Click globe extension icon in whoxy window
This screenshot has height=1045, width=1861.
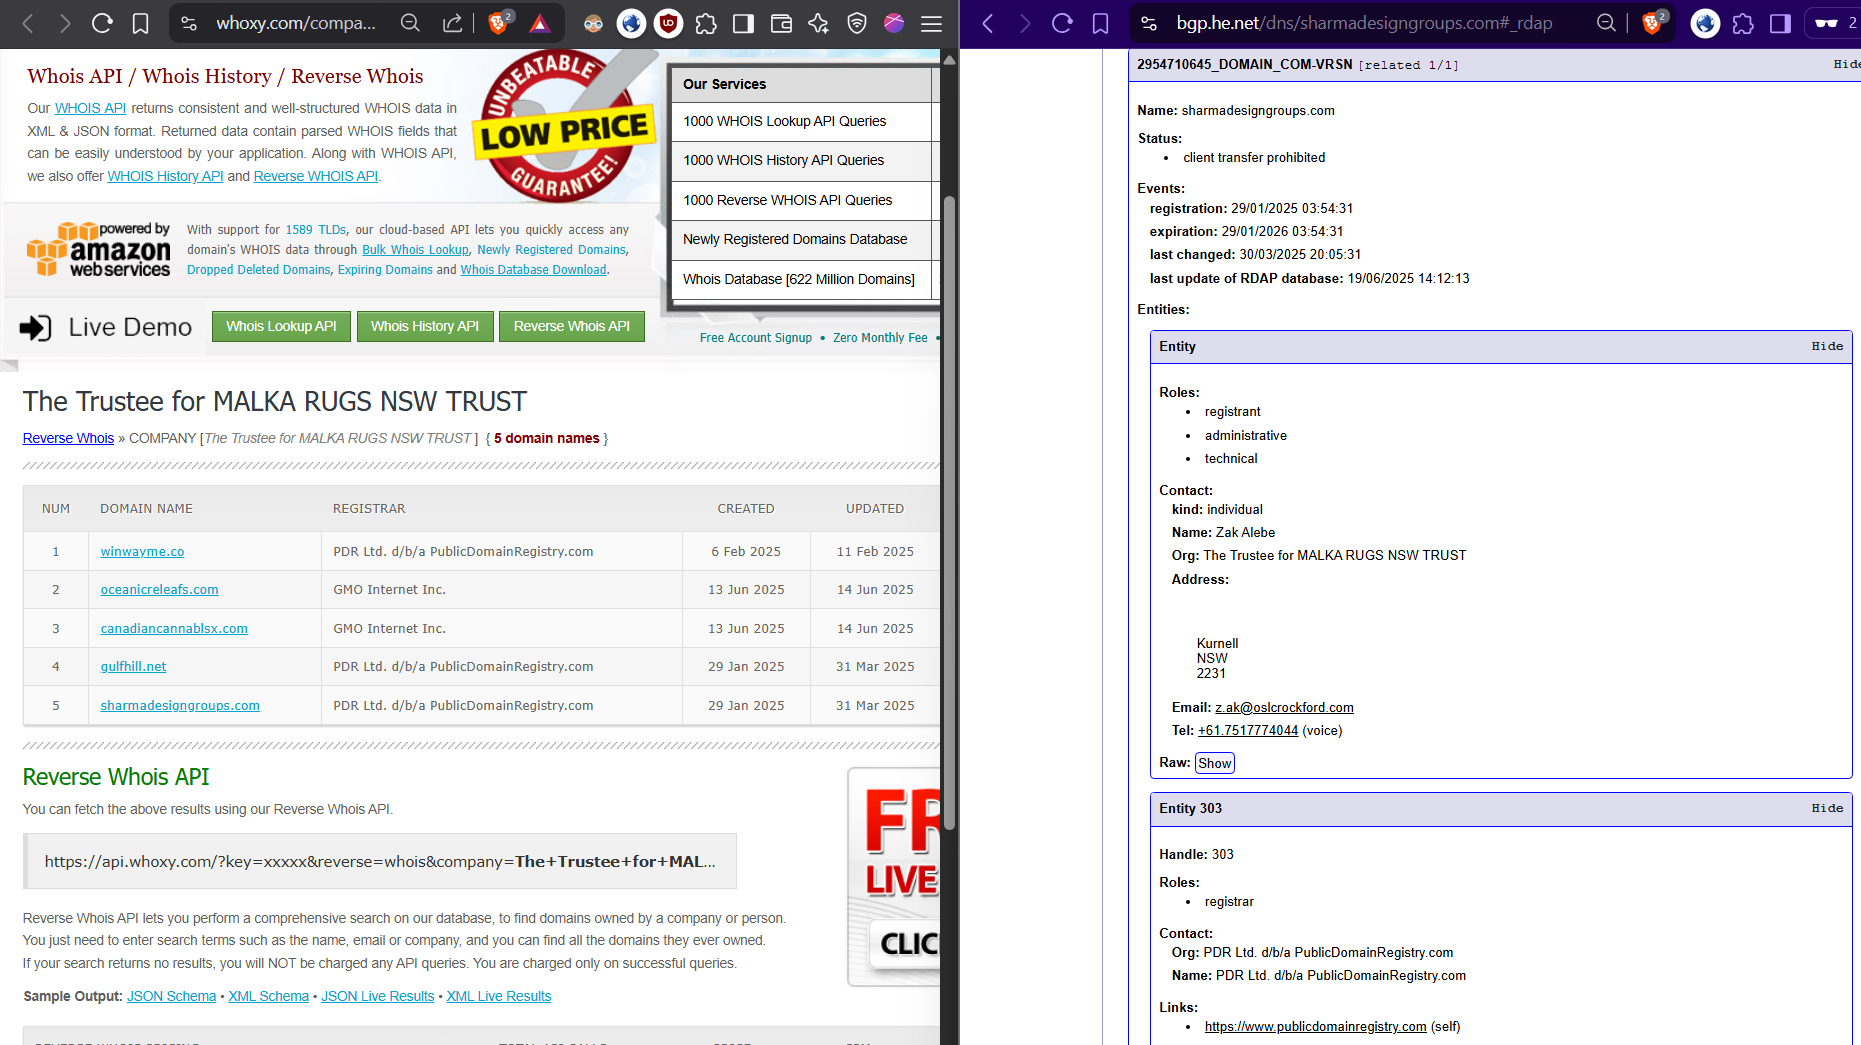tap(631, 23)
